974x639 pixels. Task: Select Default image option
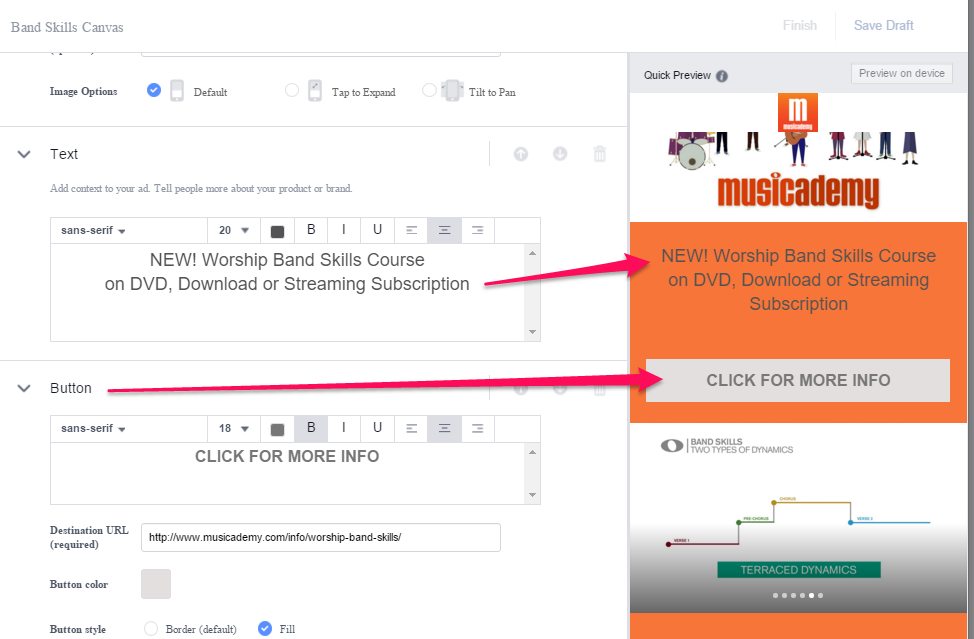[154, 91]
